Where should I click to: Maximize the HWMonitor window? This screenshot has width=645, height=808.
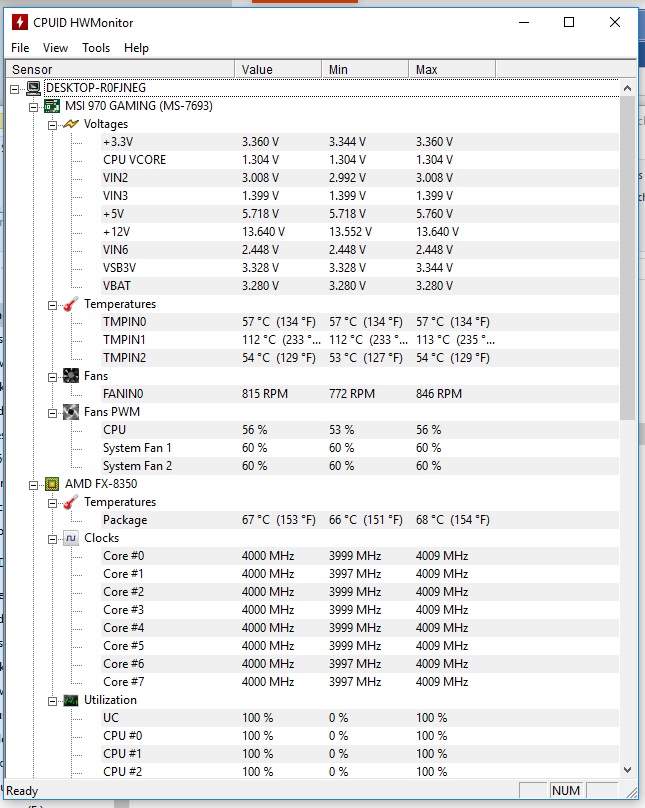point(569,22)
